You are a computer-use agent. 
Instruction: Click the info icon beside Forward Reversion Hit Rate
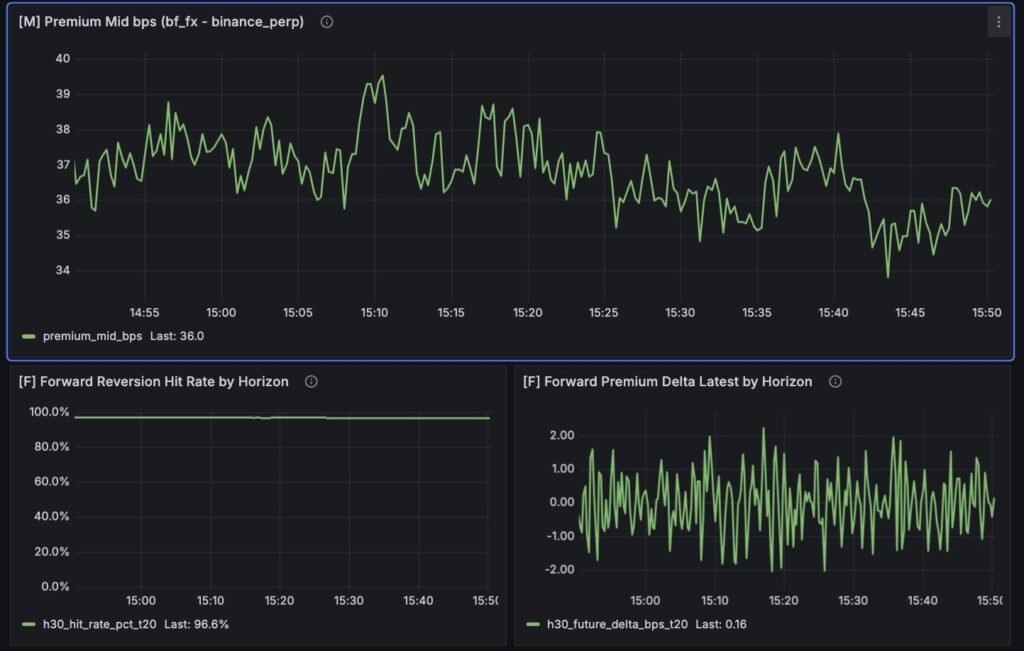point(311,382)
